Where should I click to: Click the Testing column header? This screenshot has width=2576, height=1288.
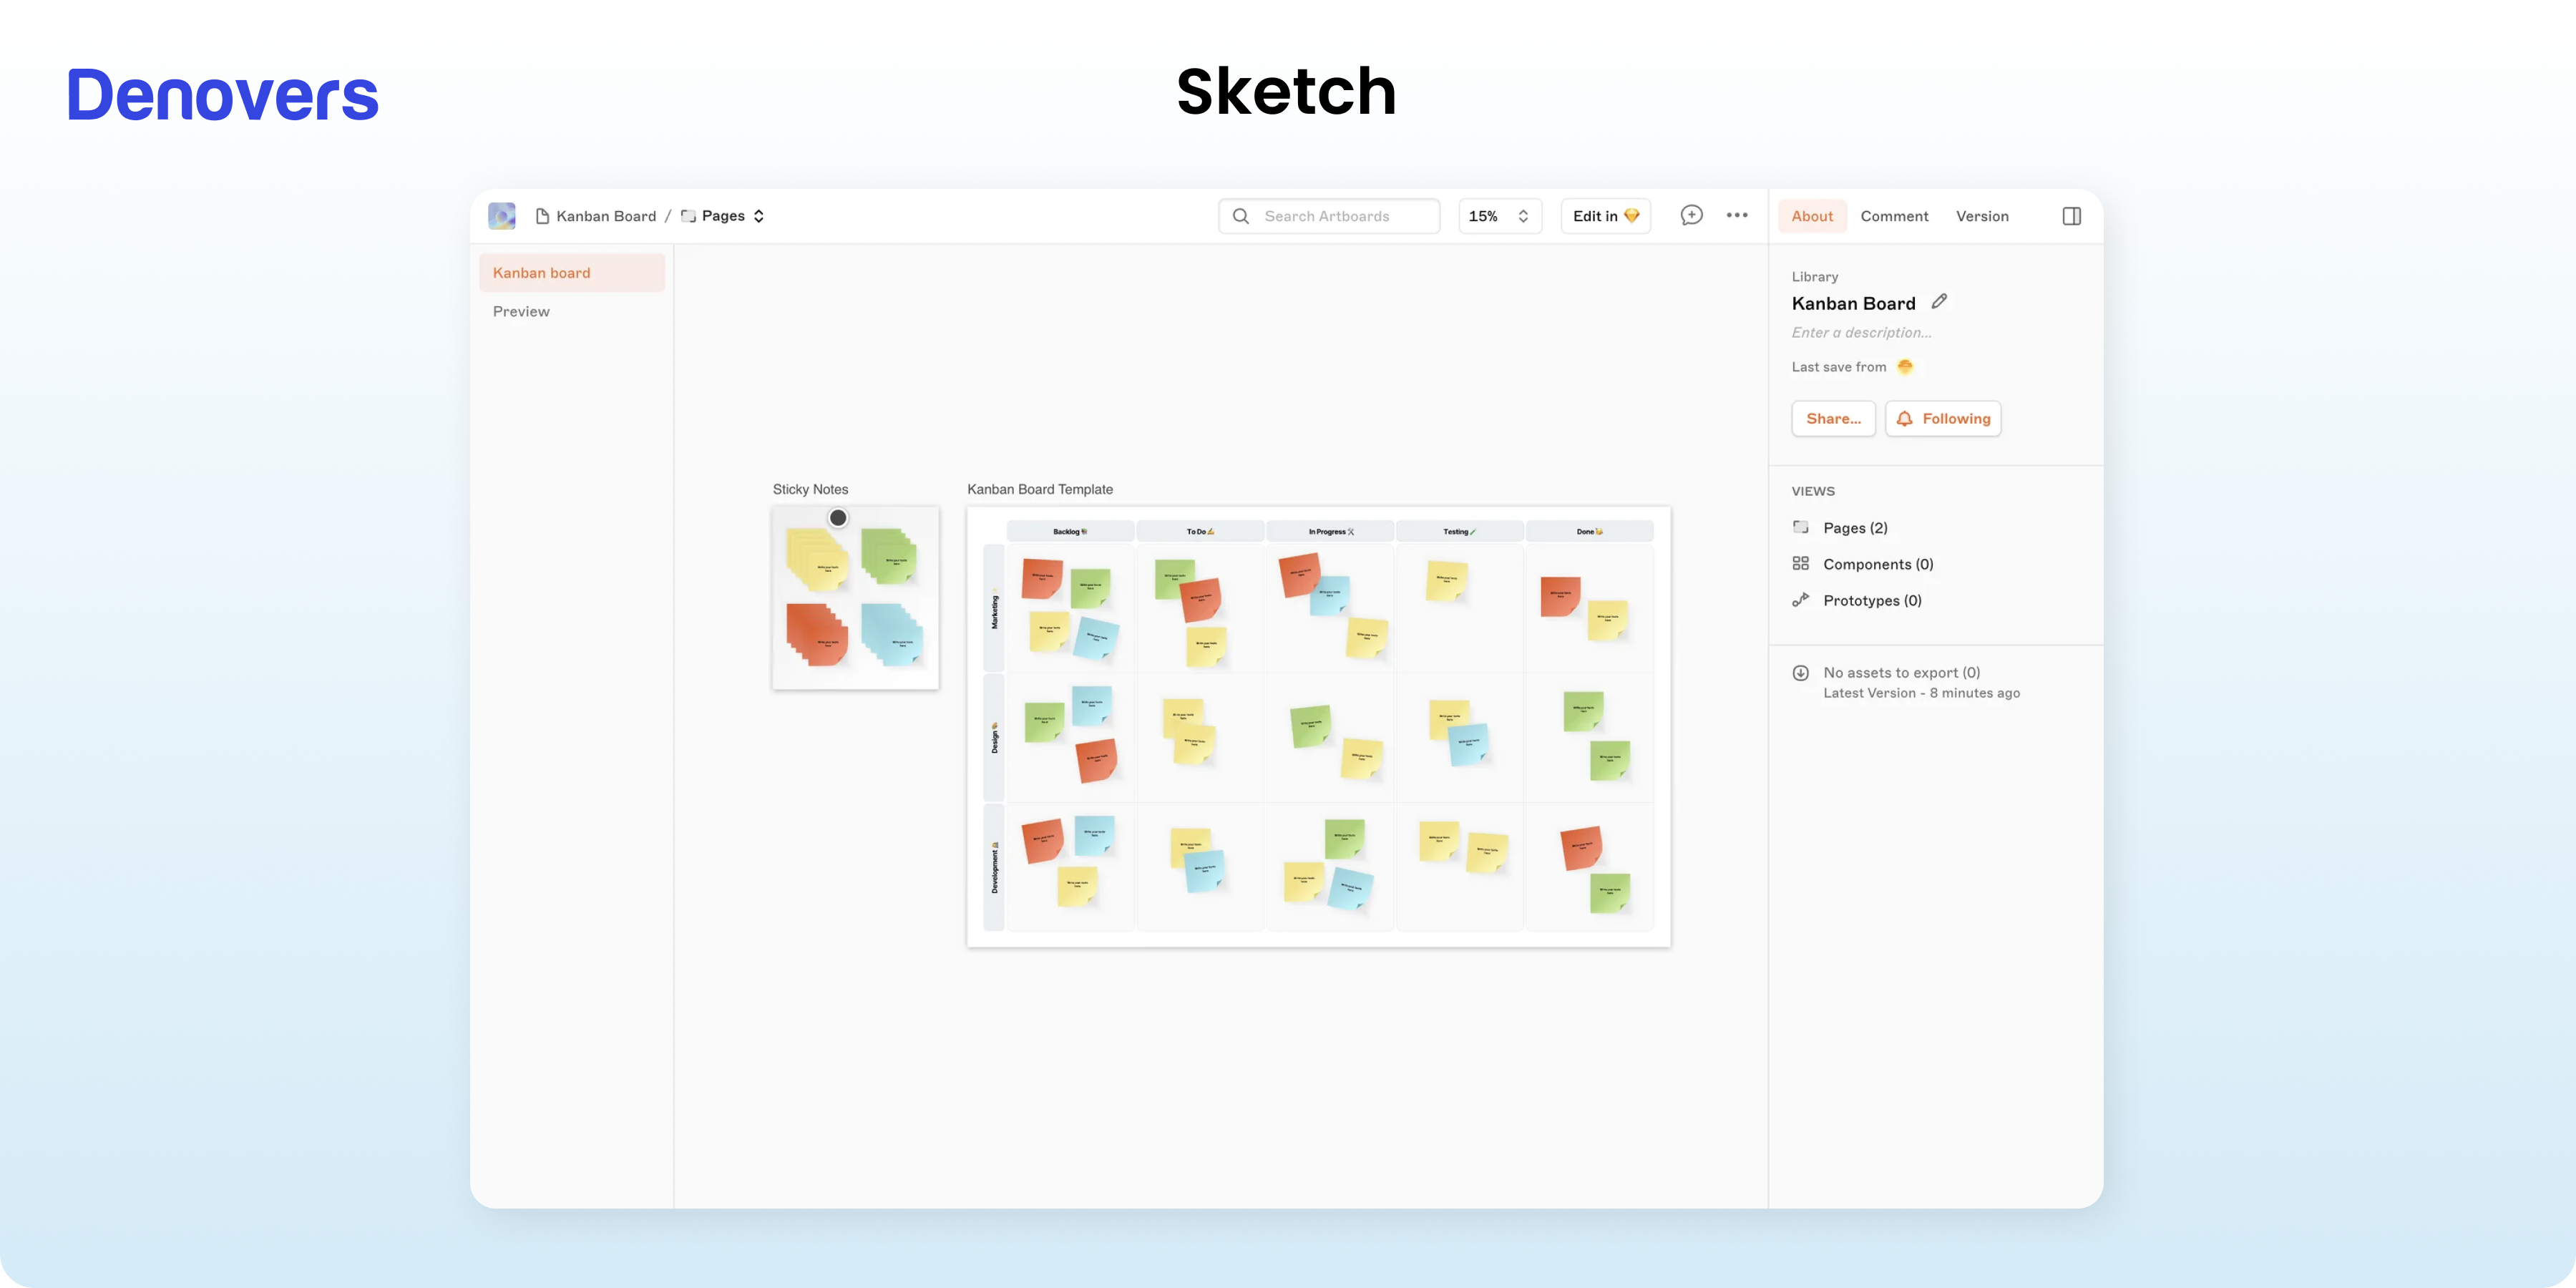pos(1459,531)
